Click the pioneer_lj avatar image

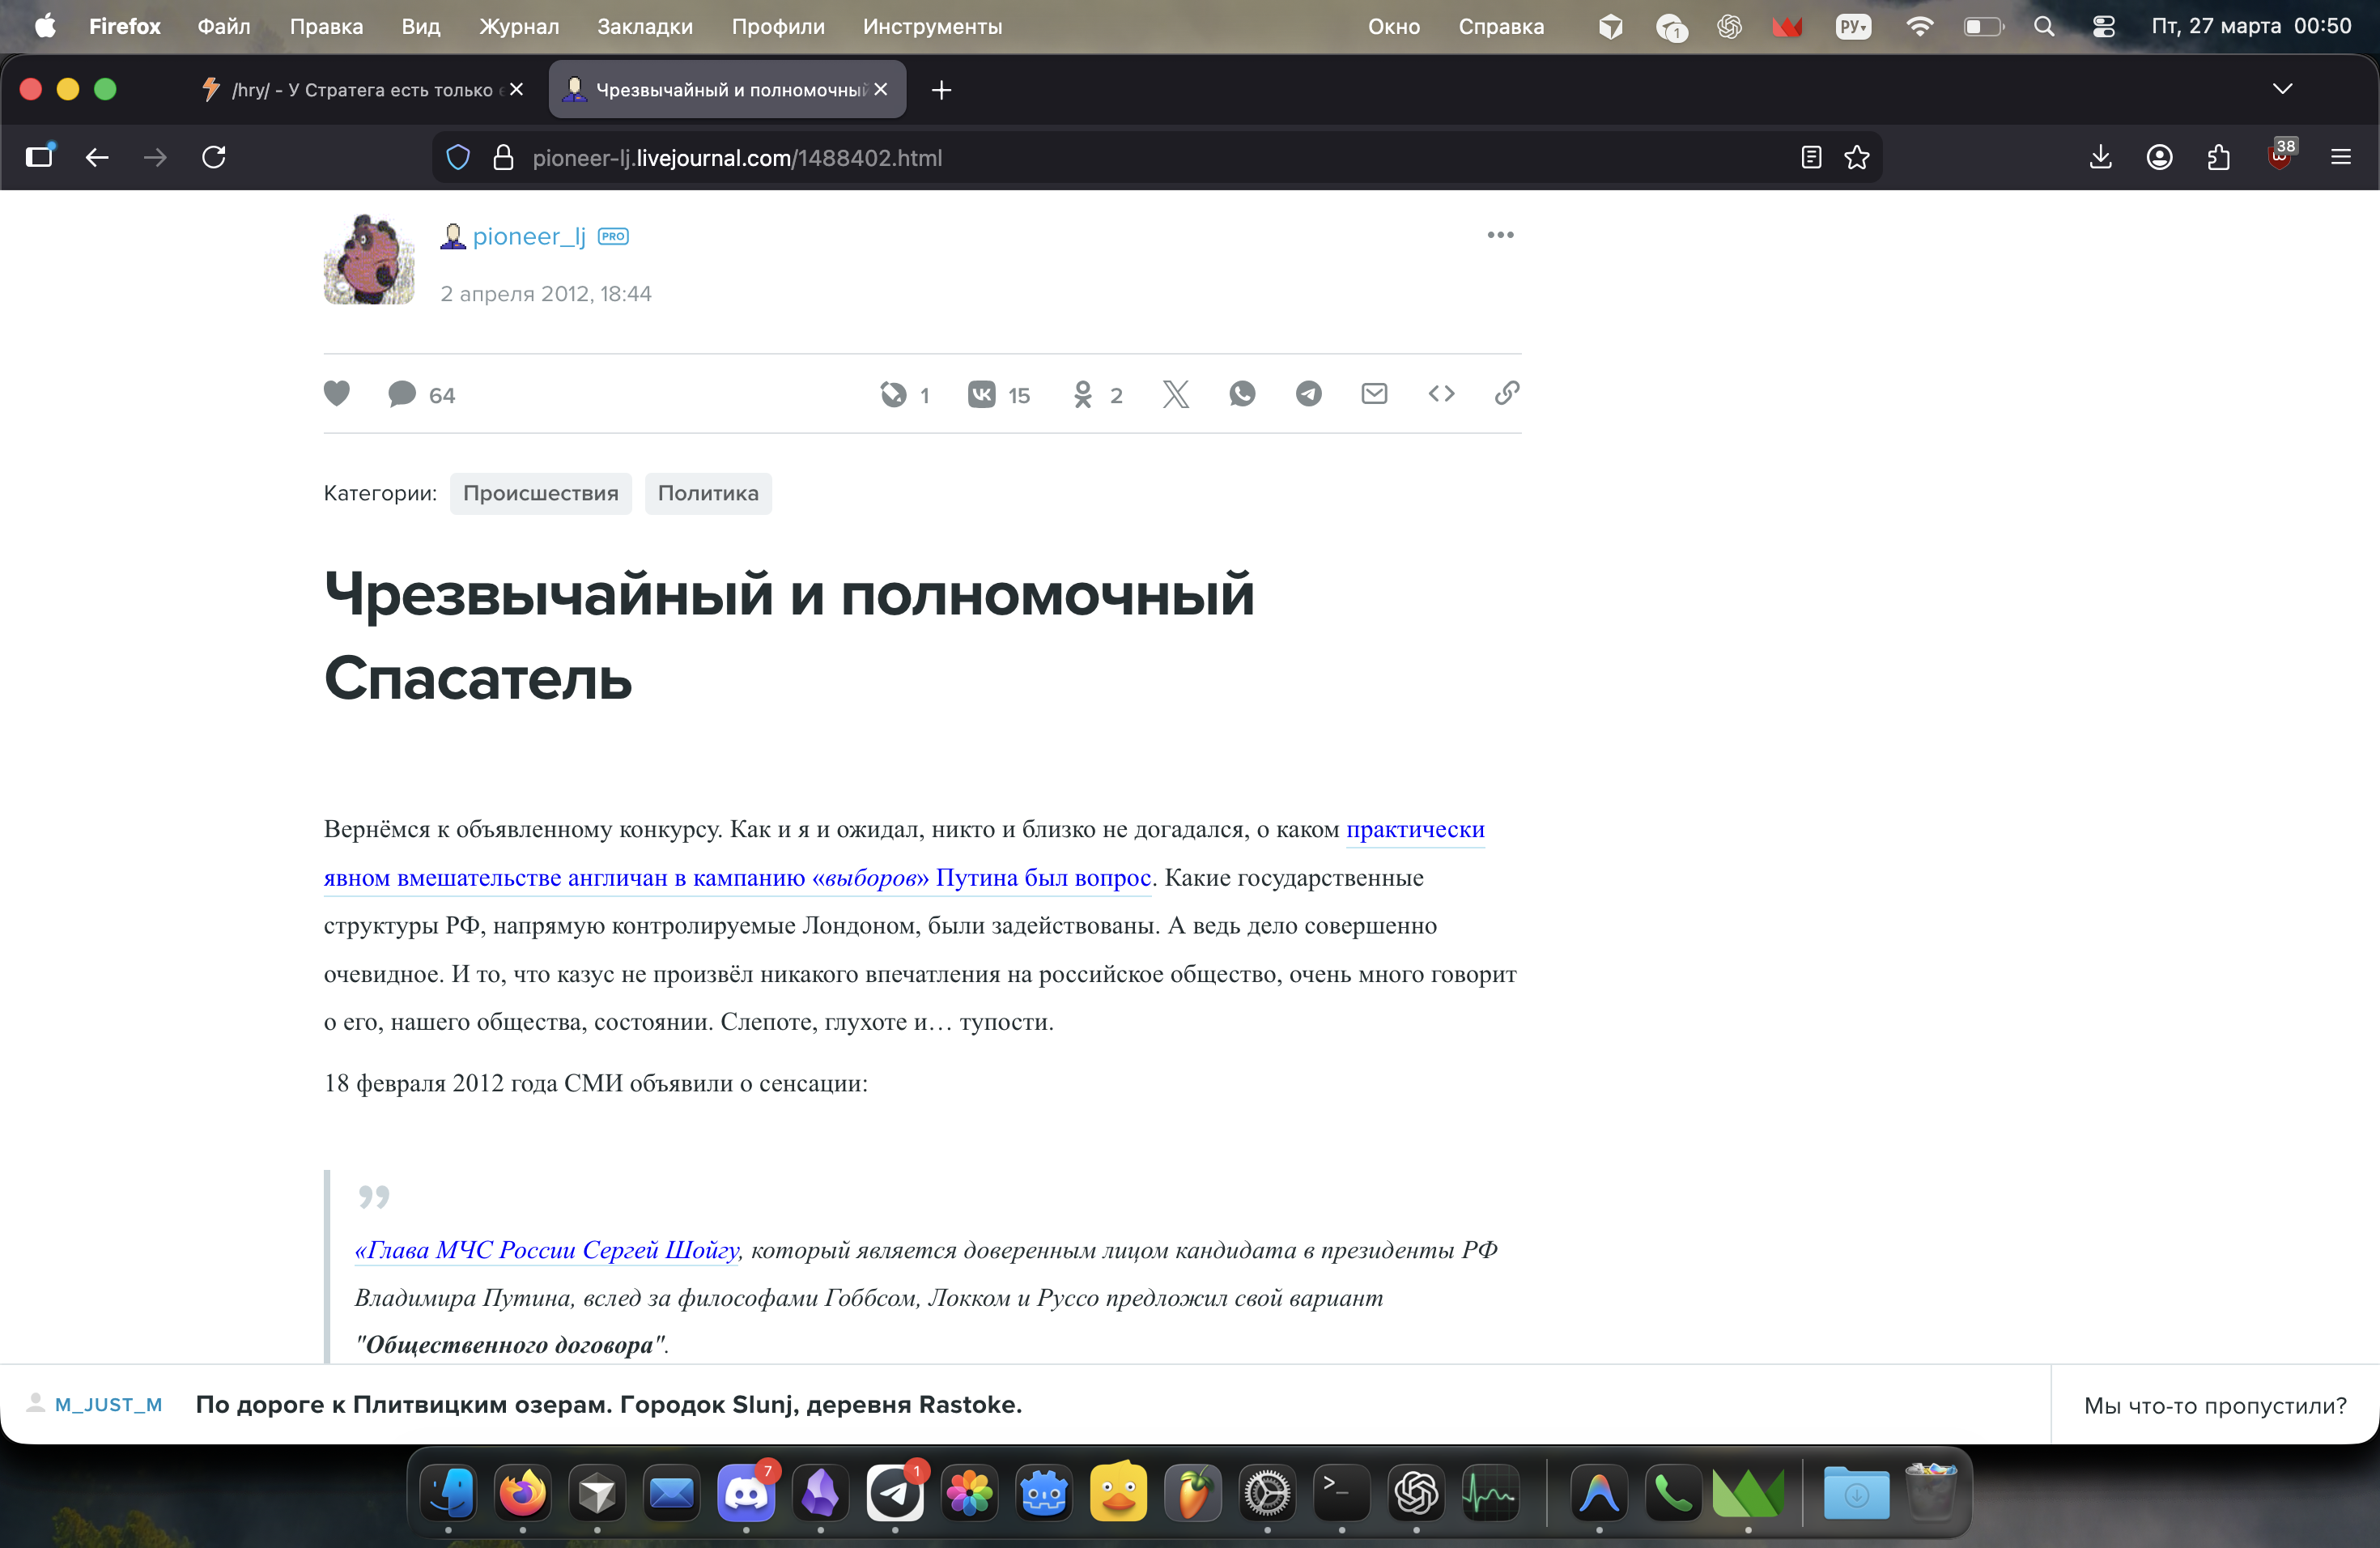click(369, 259)
